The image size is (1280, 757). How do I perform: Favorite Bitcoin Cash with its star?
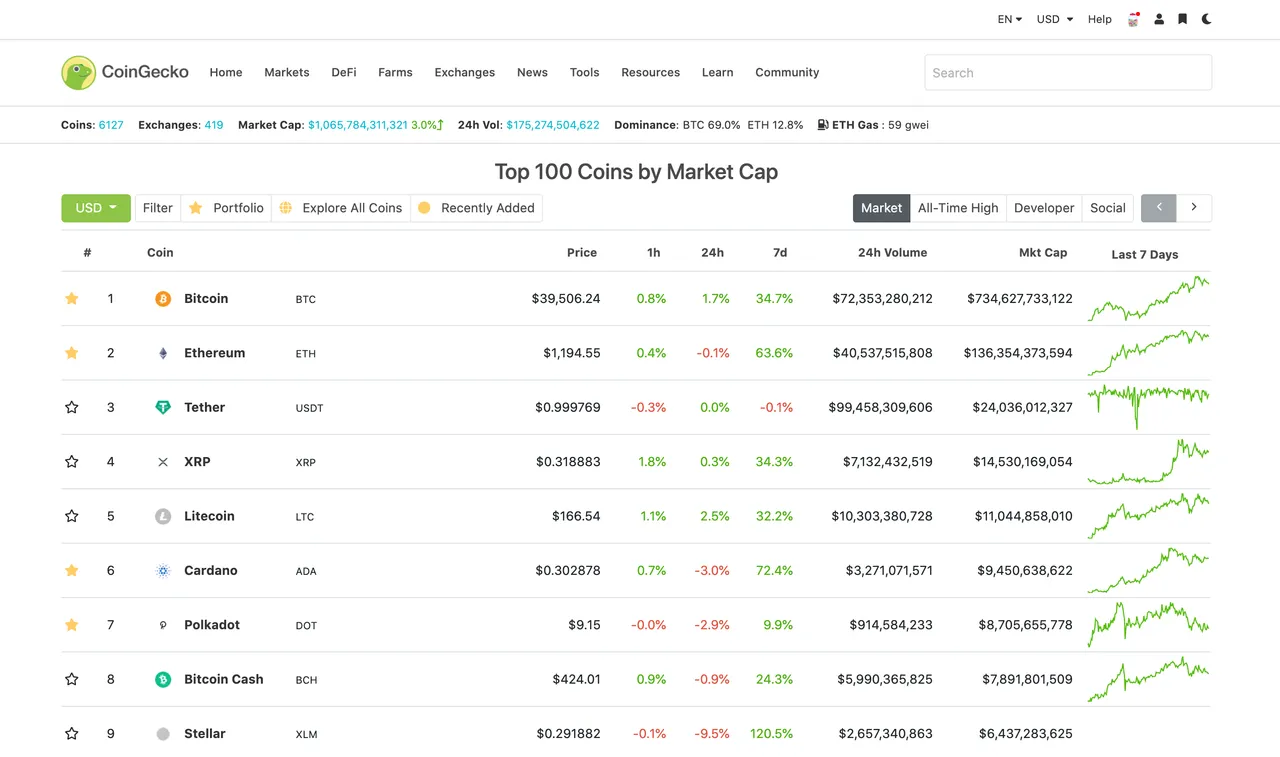pyautogui.click(x=72, y=679)
